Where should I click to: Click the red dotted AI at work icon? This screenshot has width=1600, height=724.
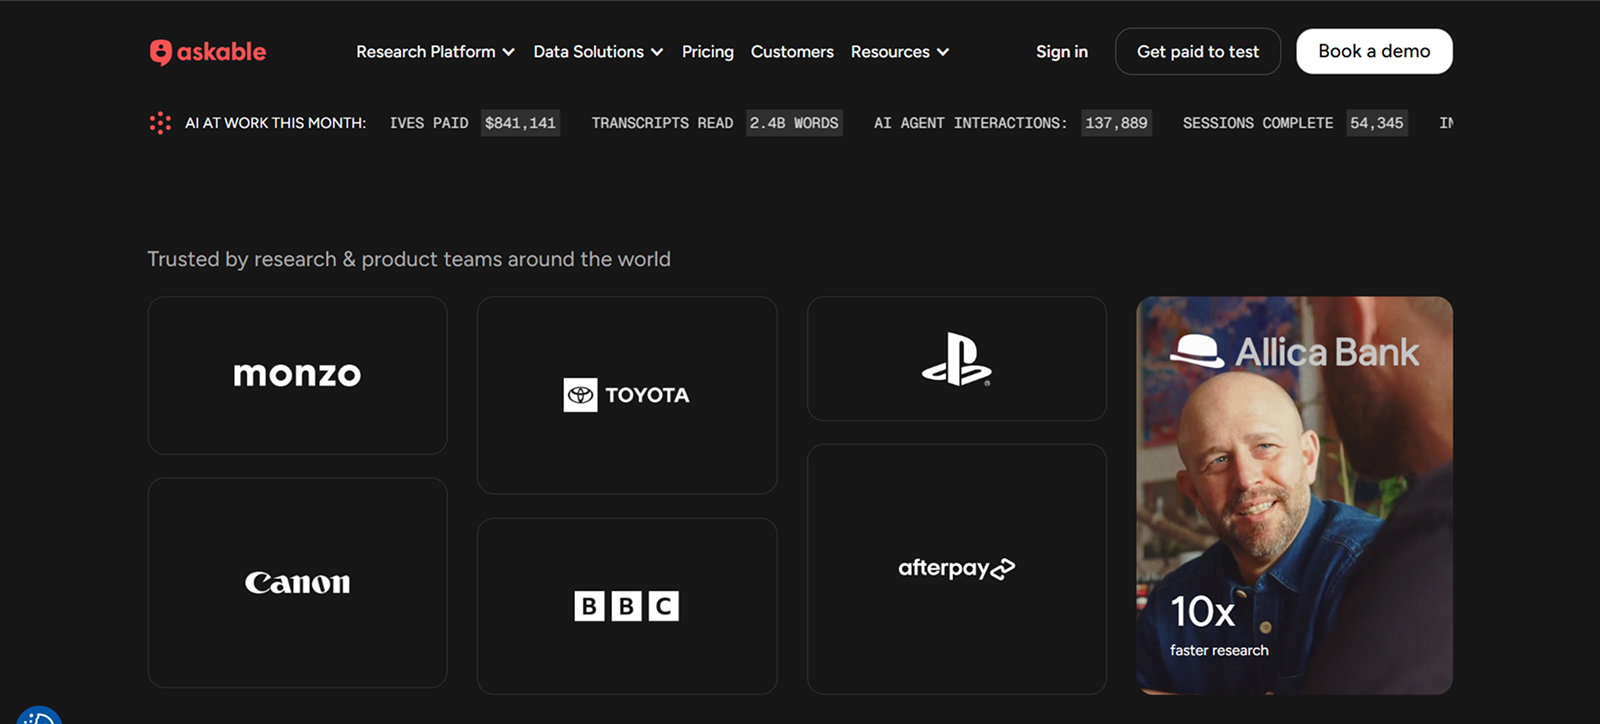click(x=160, y=123)
